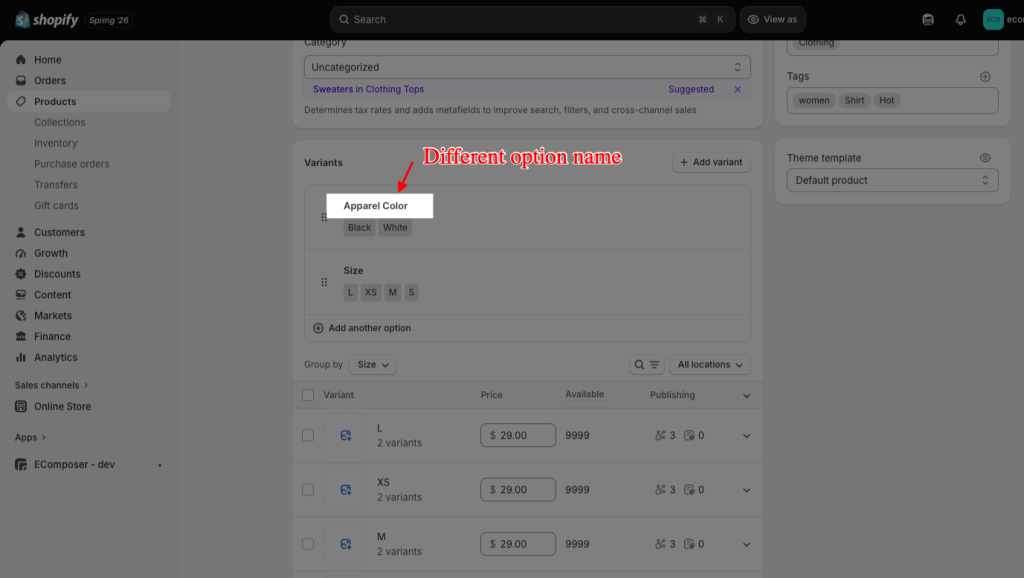Click the Size option drag handle
Screen dimensions: 1024x578
(x=324, y=282)
